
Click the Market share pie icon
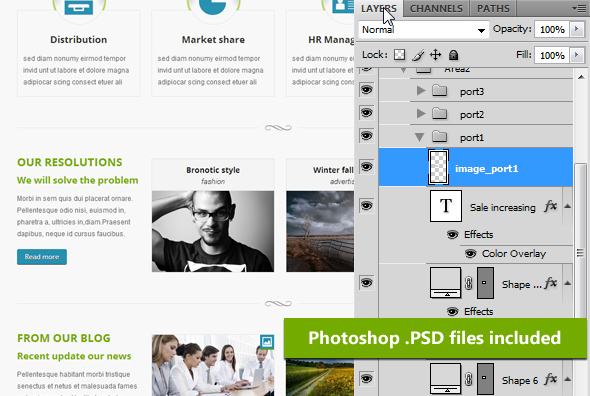click(x=213, y=7)
